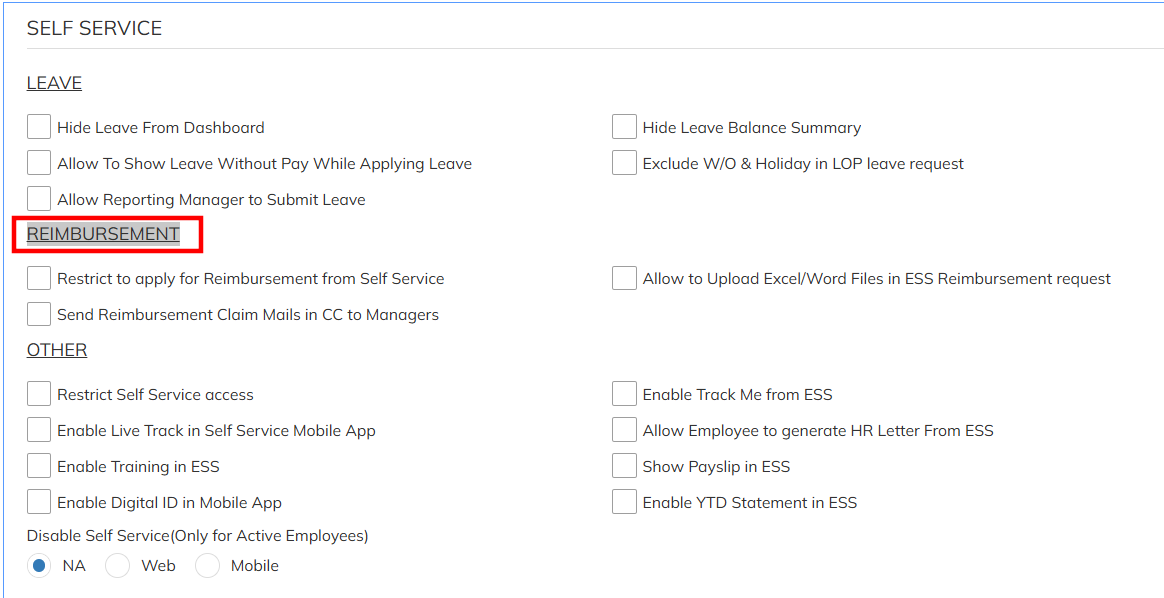
Task: Check Enable Training in ESS
Action: pyautogui.click(x=39, y=466)
